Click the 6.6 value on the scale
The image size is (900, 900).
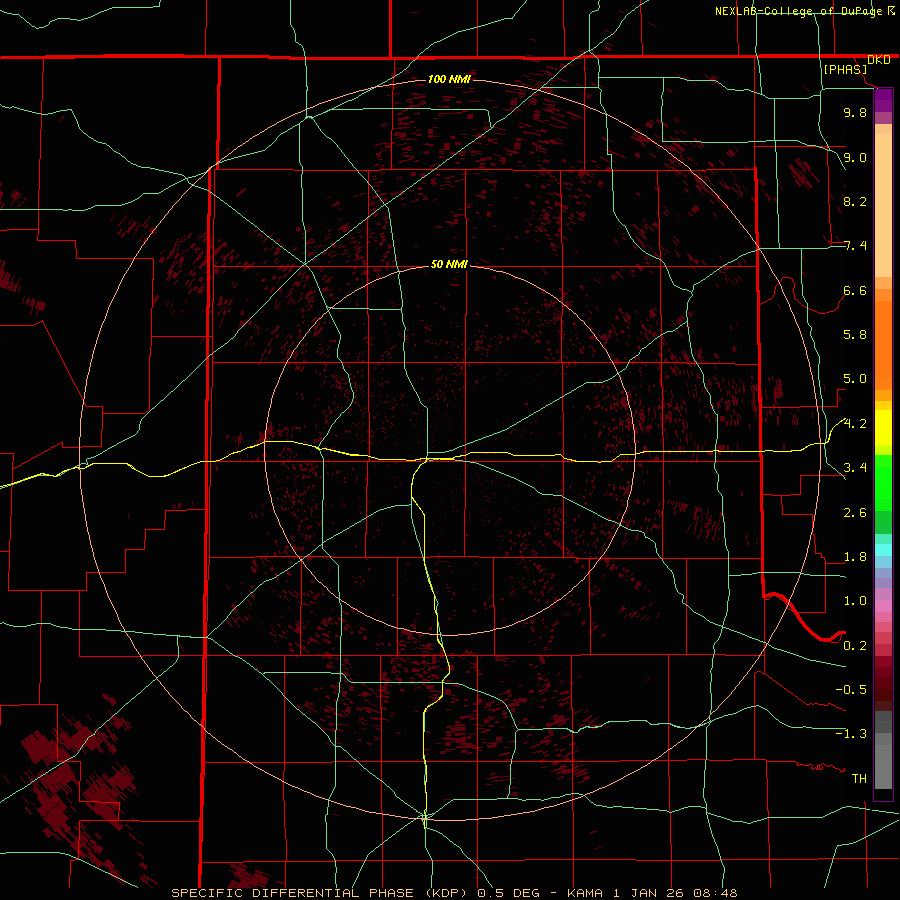tap(855, 290)
